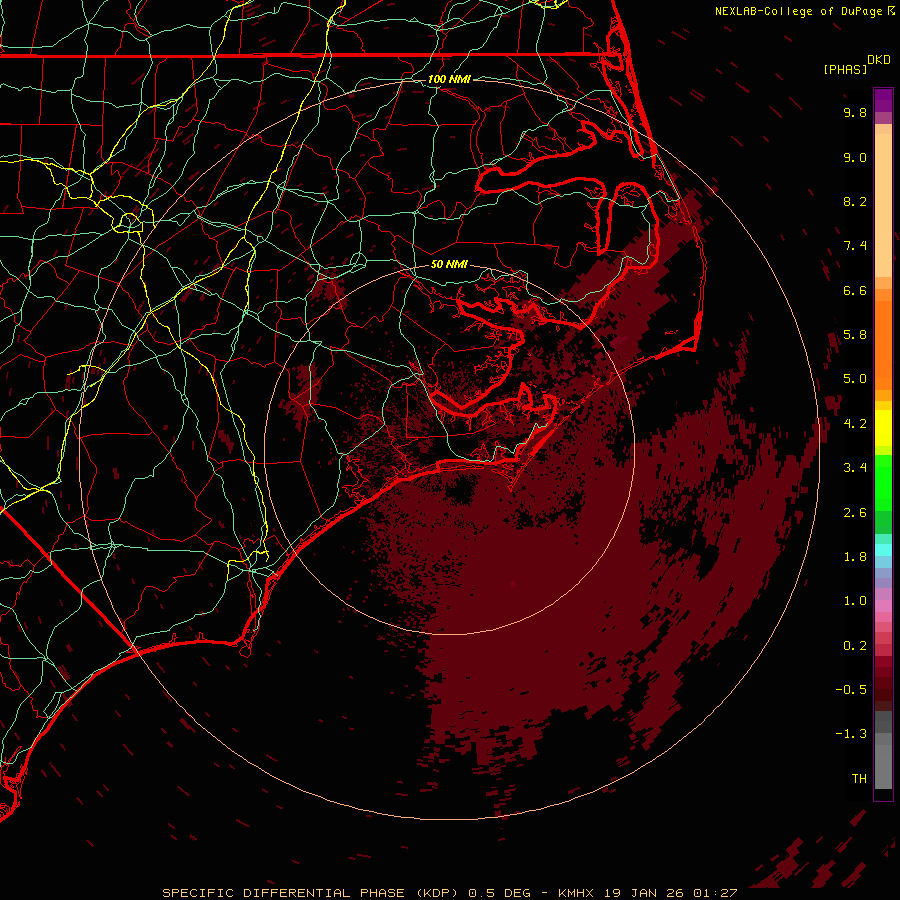Click the TH threshold label on the scale
The image size is (900, 900).
[x=859, y=779]
